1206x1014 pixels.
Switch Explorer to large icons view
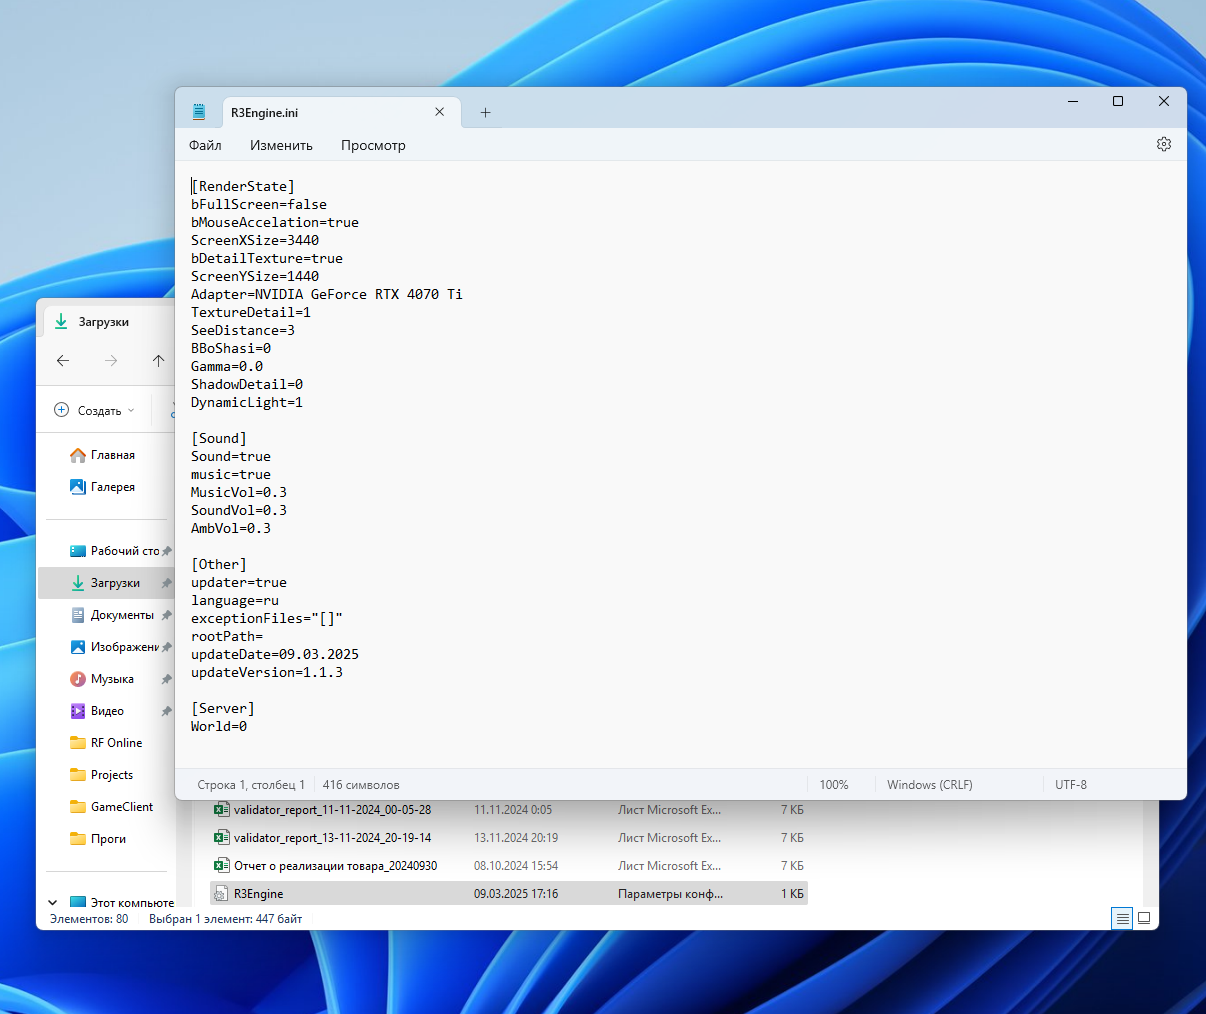1144,918
